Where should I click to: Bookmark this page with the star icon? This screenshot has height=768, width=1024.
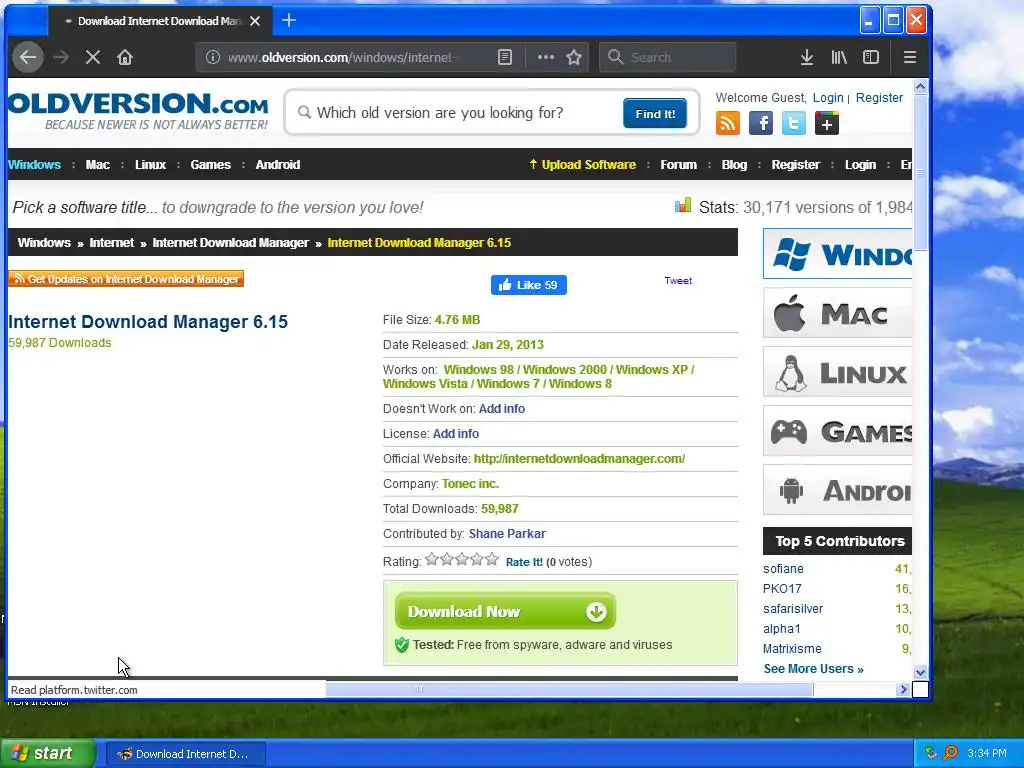pyautogui.click(x=574, y=57)
